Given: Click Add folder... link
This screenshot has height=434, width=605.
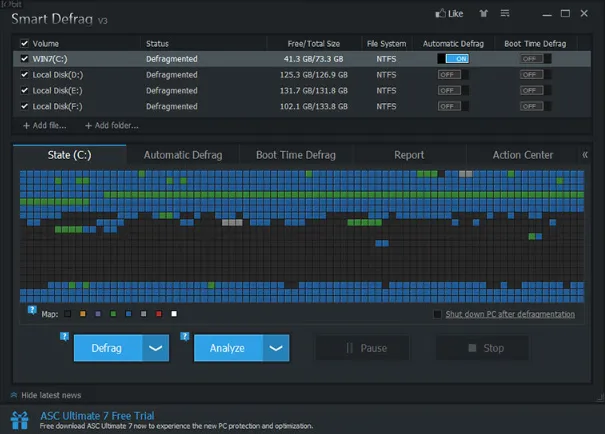Looking at the screenshot, I should tap(112, 125).
